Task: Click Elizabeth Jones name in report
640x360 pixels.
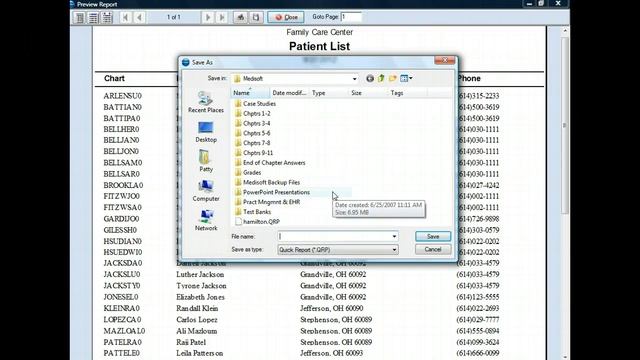Action: [x=200, y=297]
